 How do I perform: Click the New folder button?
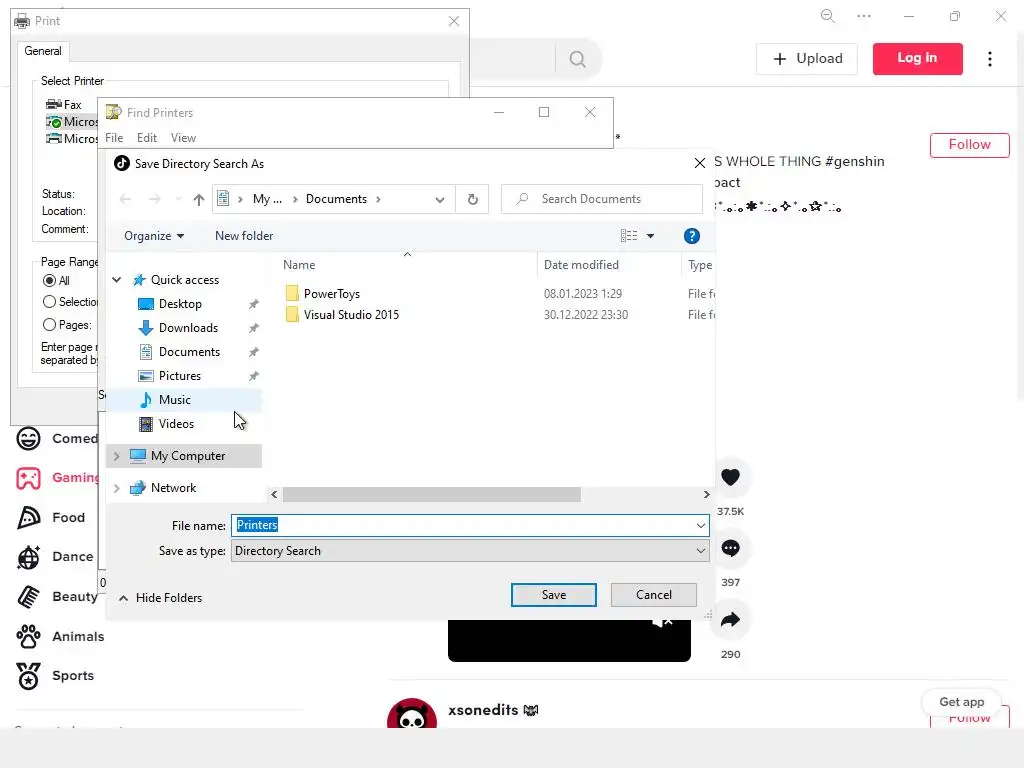pyautogui.click(x=244, y=236)
